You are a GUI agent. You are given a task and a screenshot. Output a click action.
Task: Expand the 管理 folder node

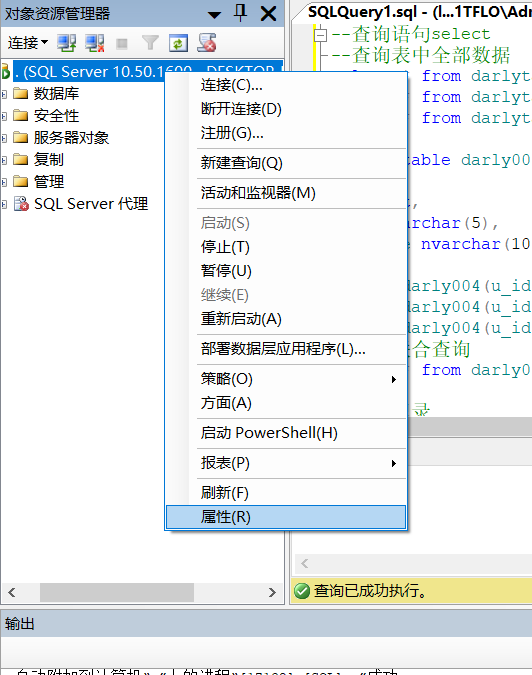[x=4, y=182]
